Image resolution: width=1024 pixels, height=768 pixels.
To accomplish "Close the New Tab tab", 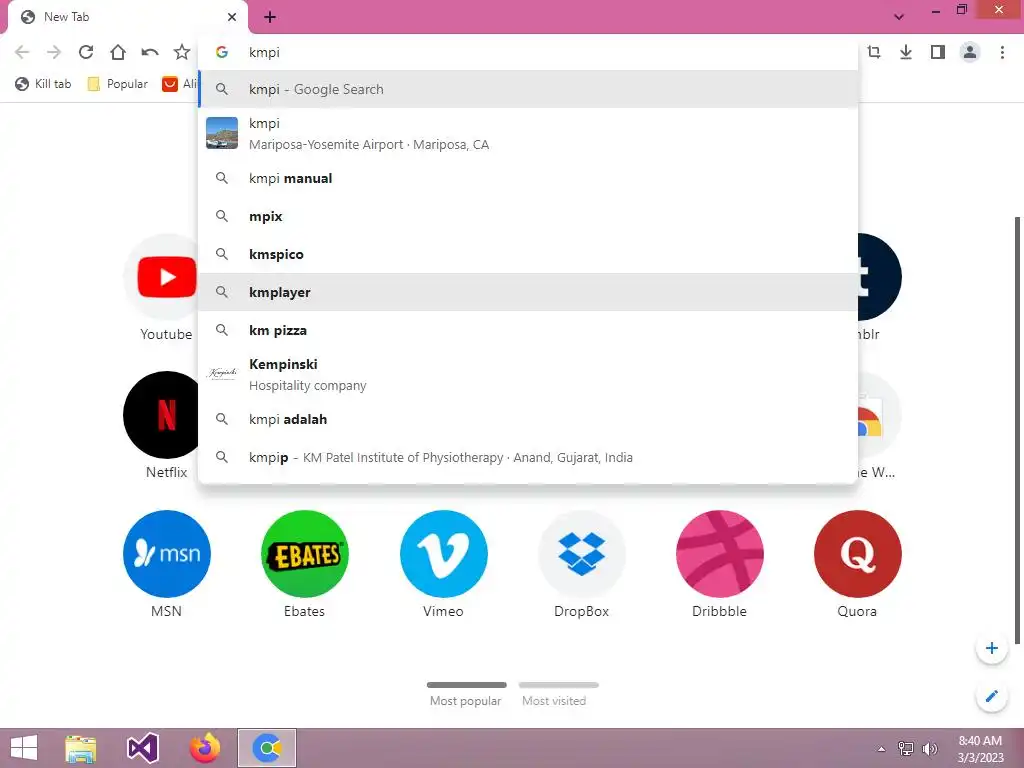I will (232, 17).
